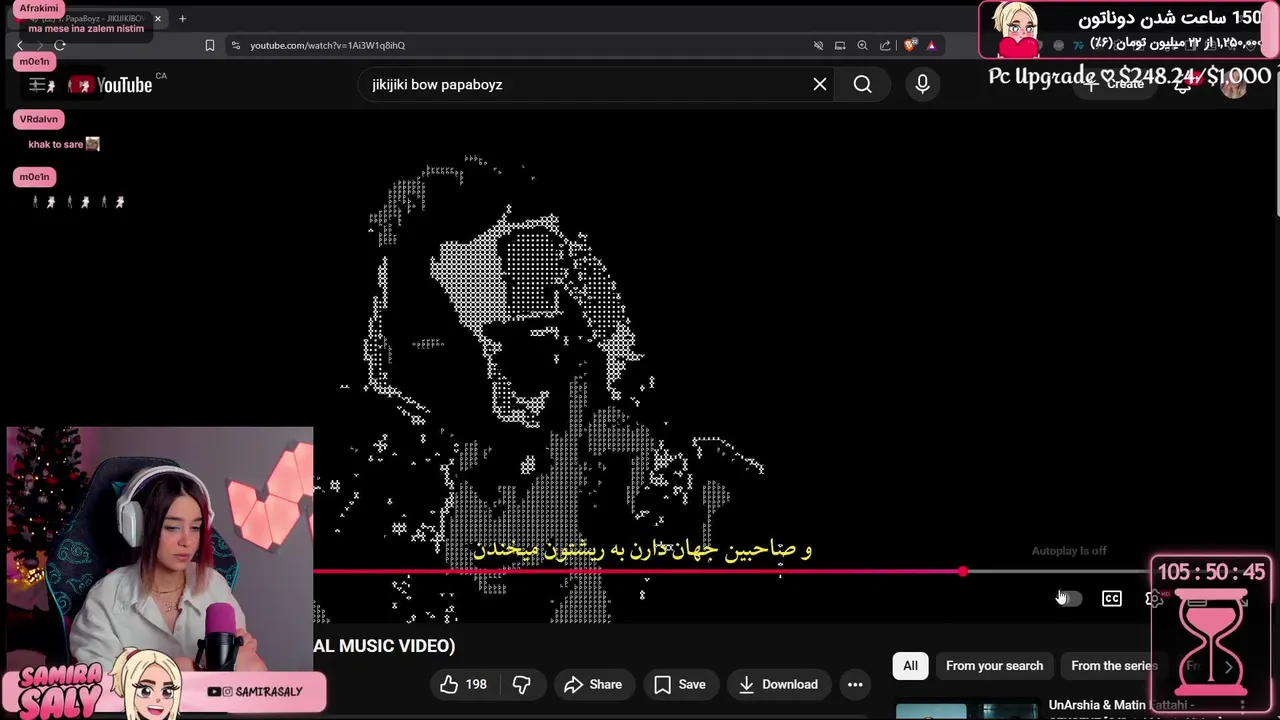Click the YouTube address bar URL

pos(327,45)
